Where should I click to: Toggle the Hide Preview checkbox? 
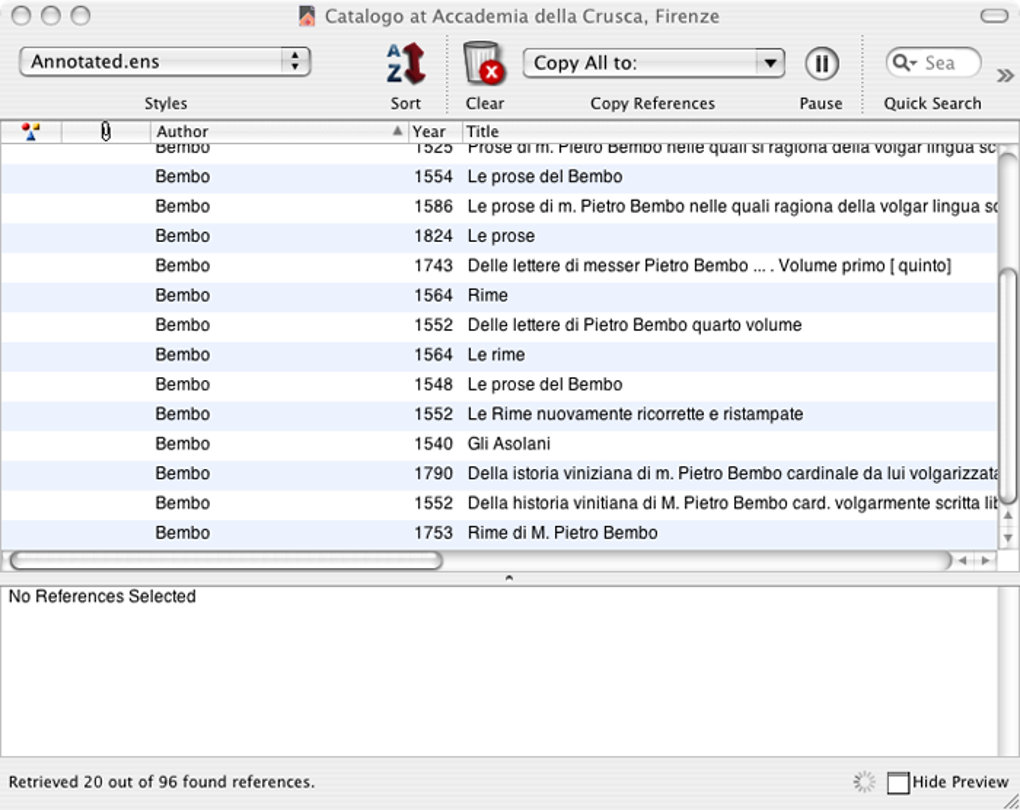click(898, 782)
